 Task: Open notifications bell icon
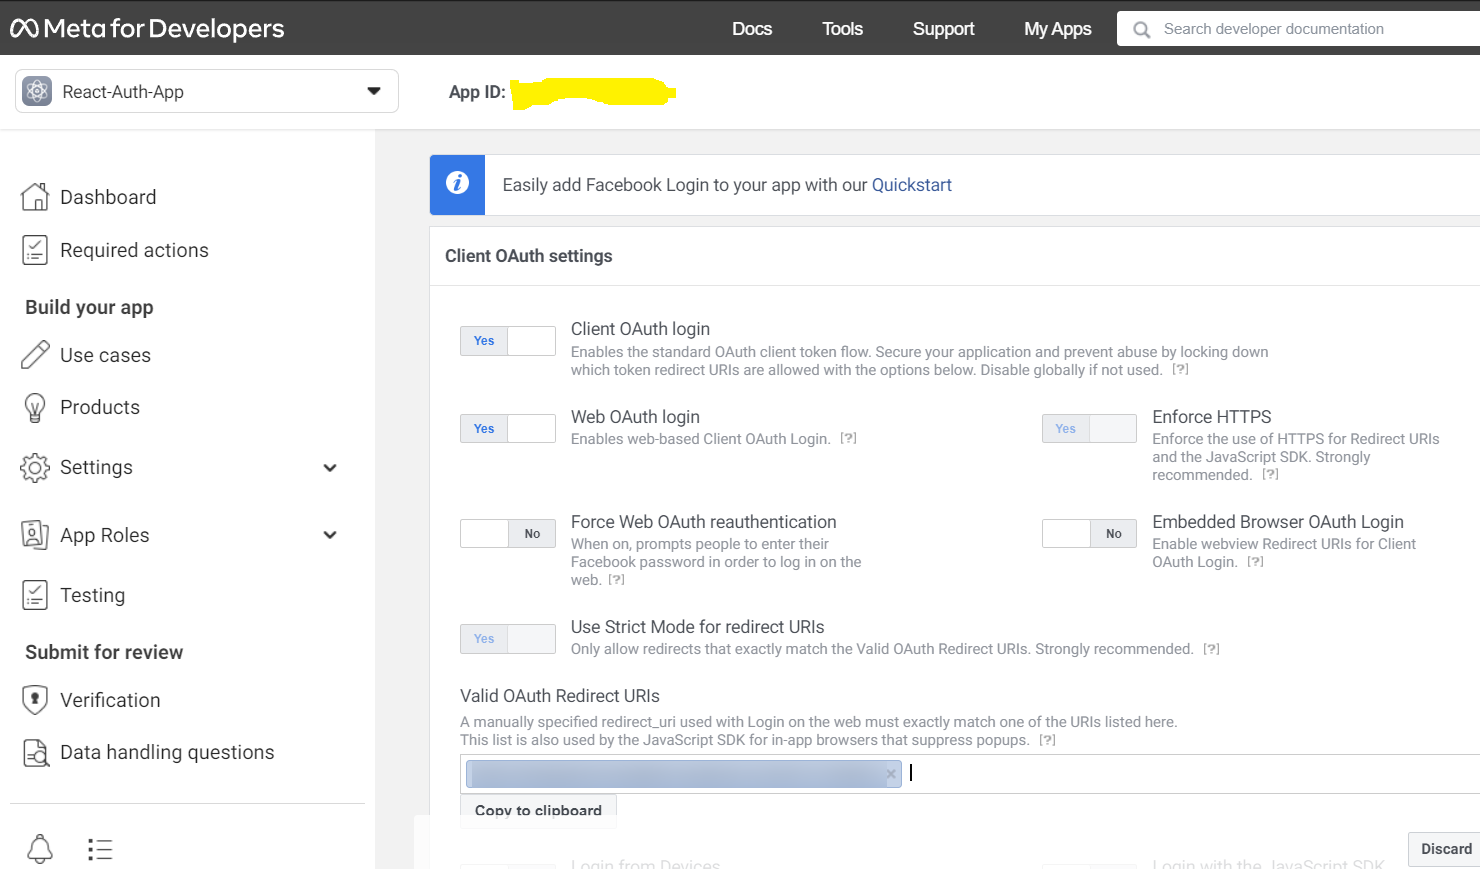tap(40, 849)
